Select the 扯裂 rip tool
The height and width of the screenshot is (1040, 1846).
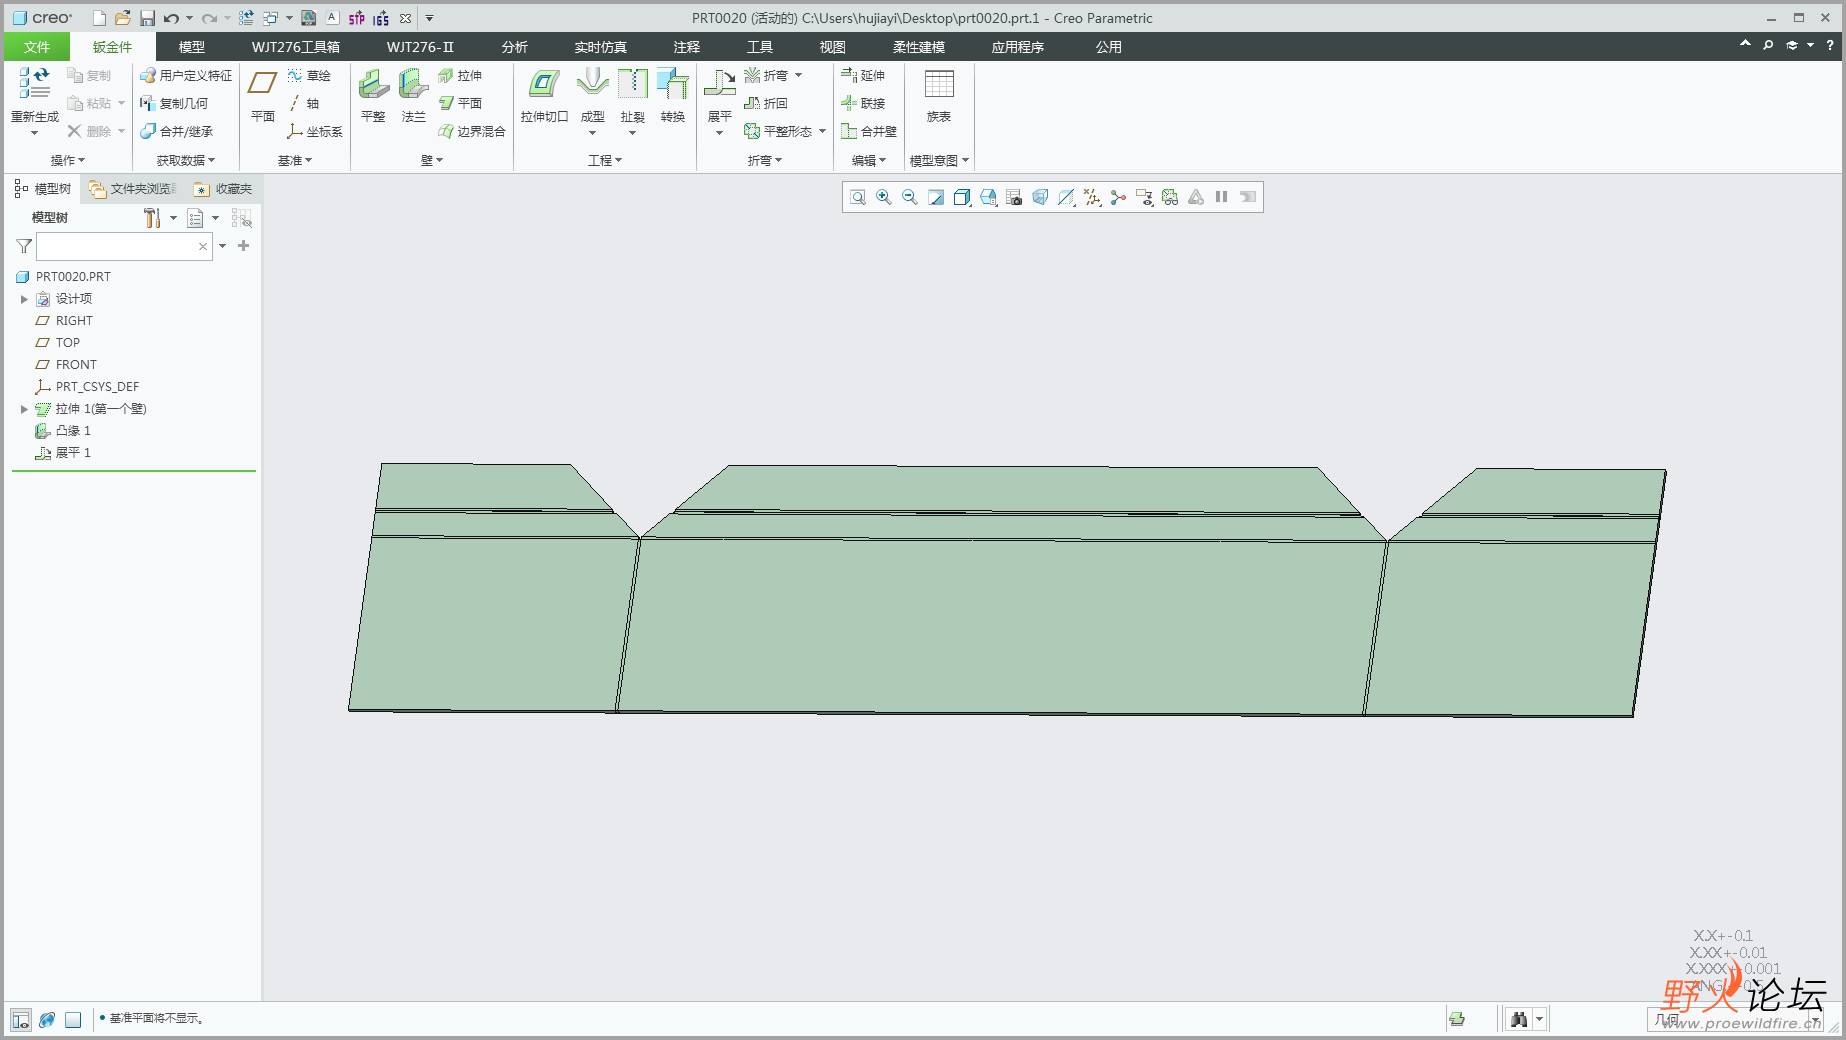point(632,101)
